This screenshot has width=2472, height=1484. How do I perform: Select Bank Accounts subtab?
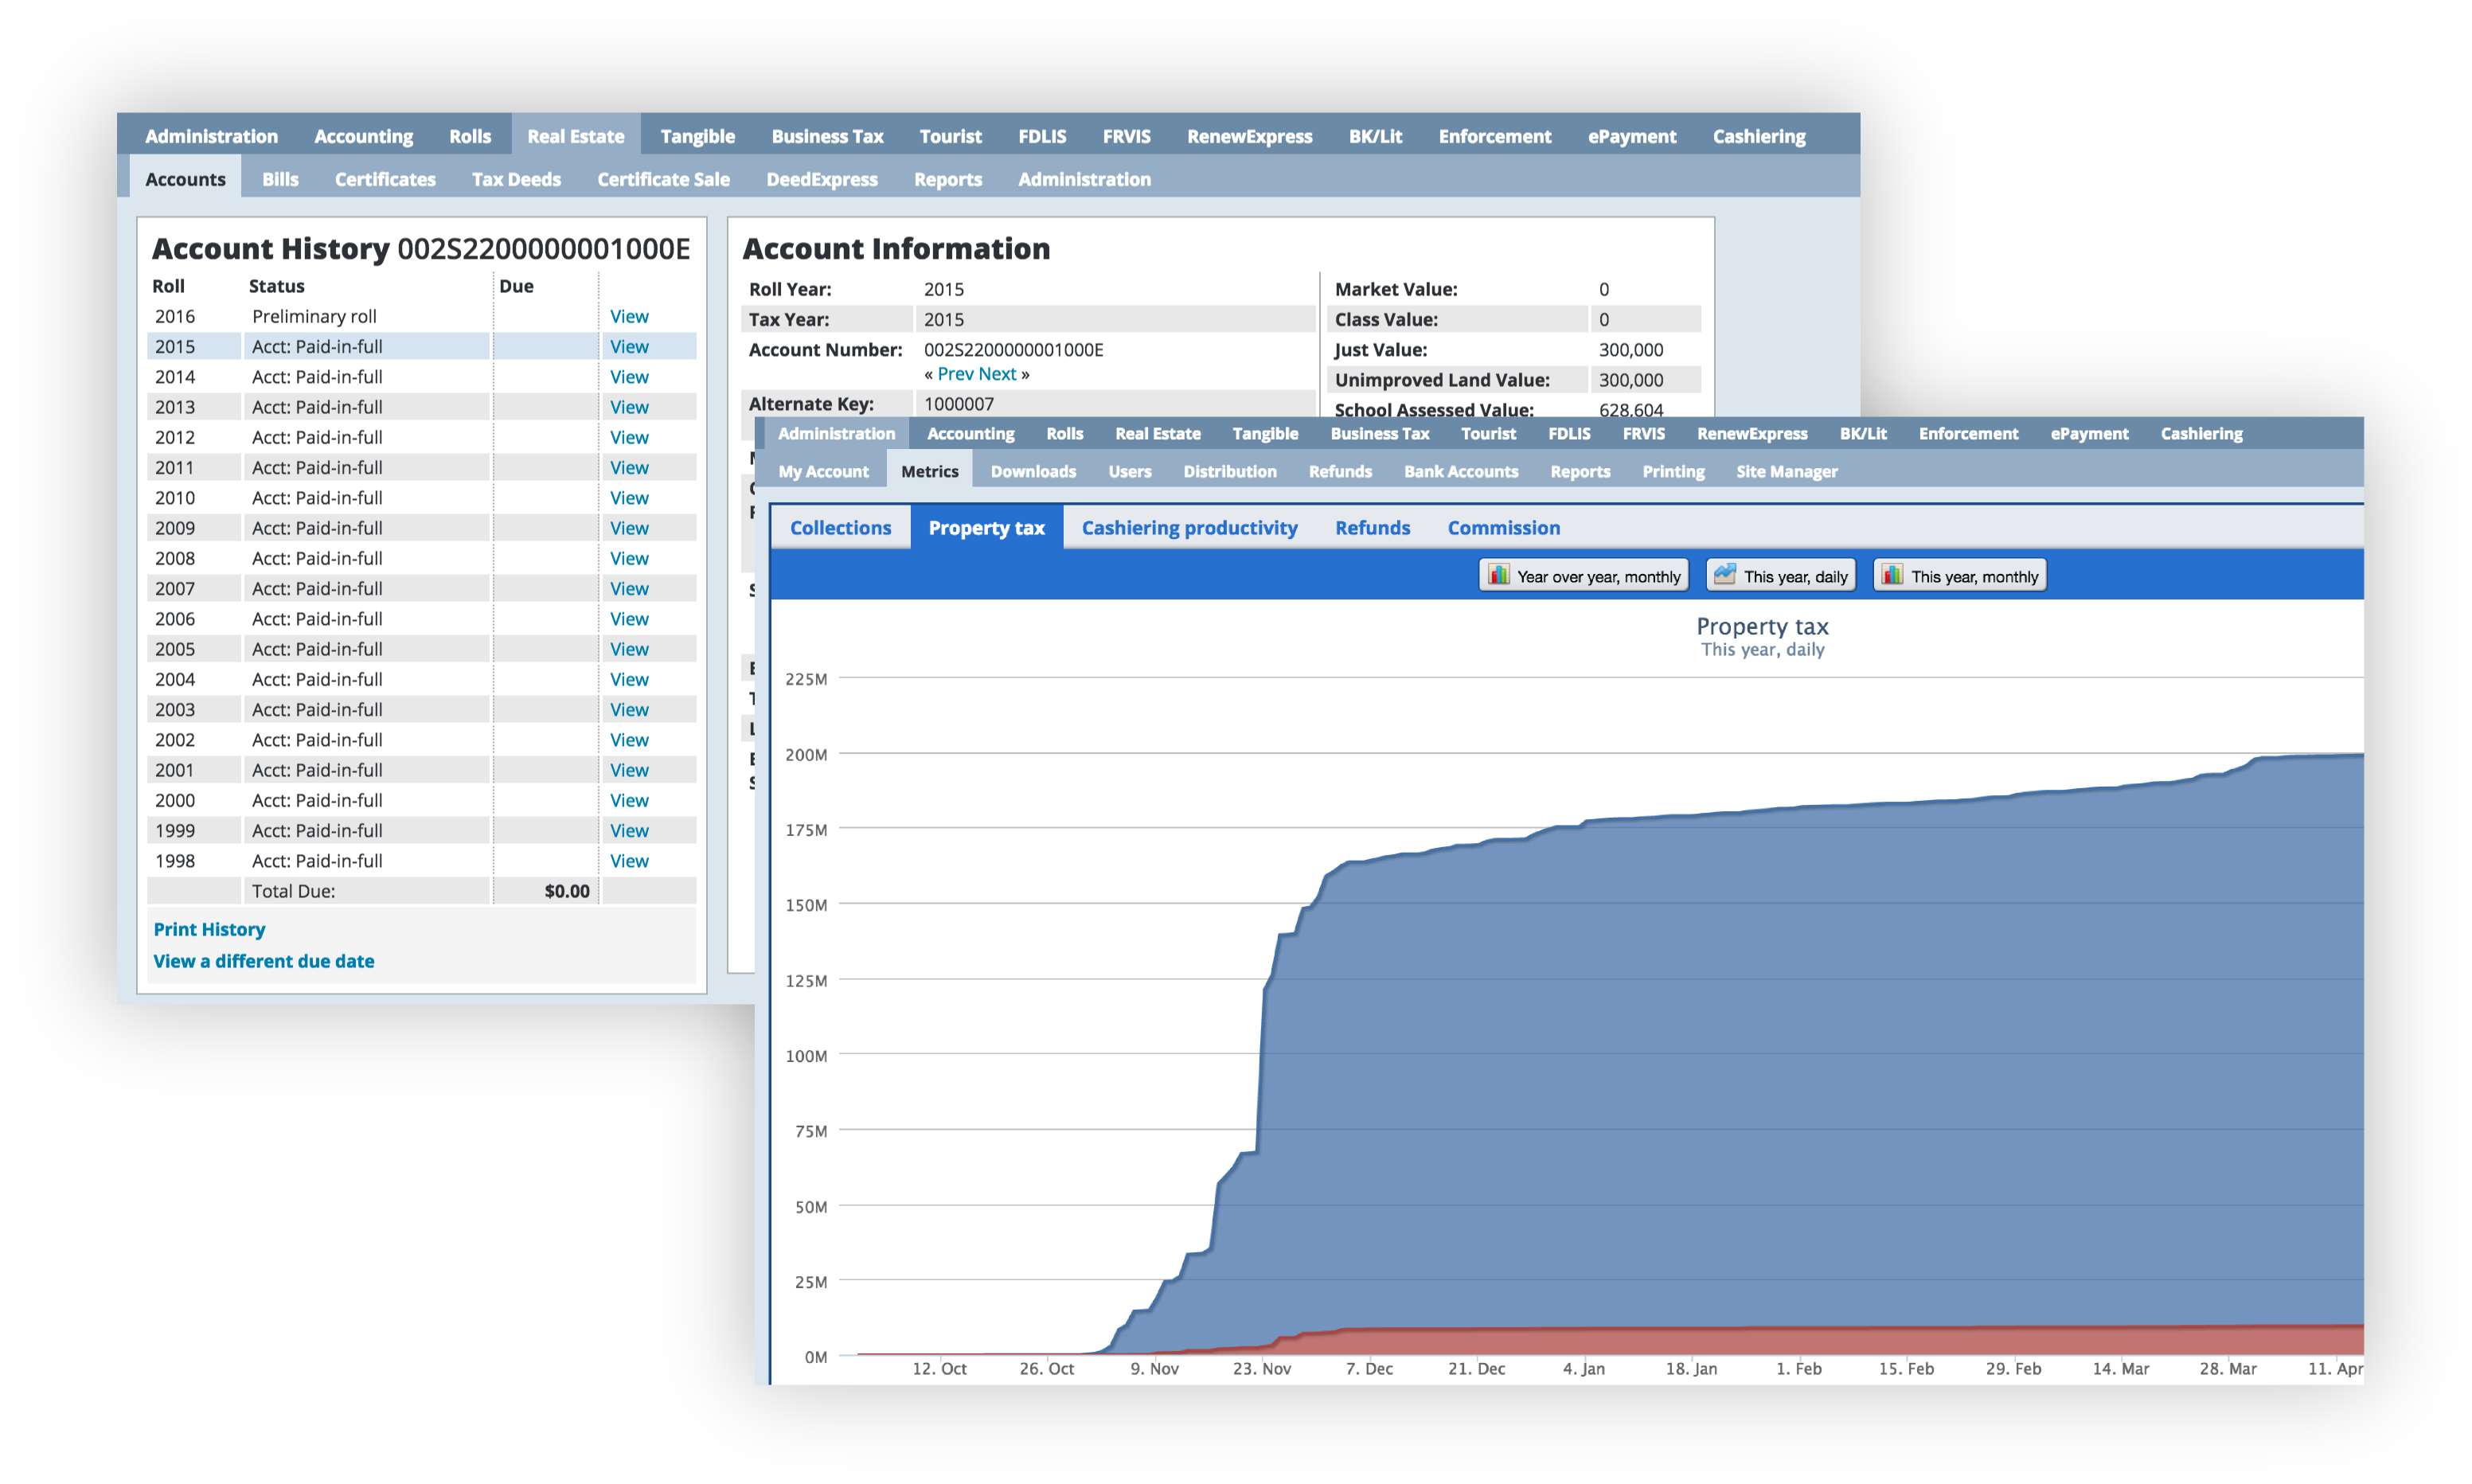tap(1460, 471)
